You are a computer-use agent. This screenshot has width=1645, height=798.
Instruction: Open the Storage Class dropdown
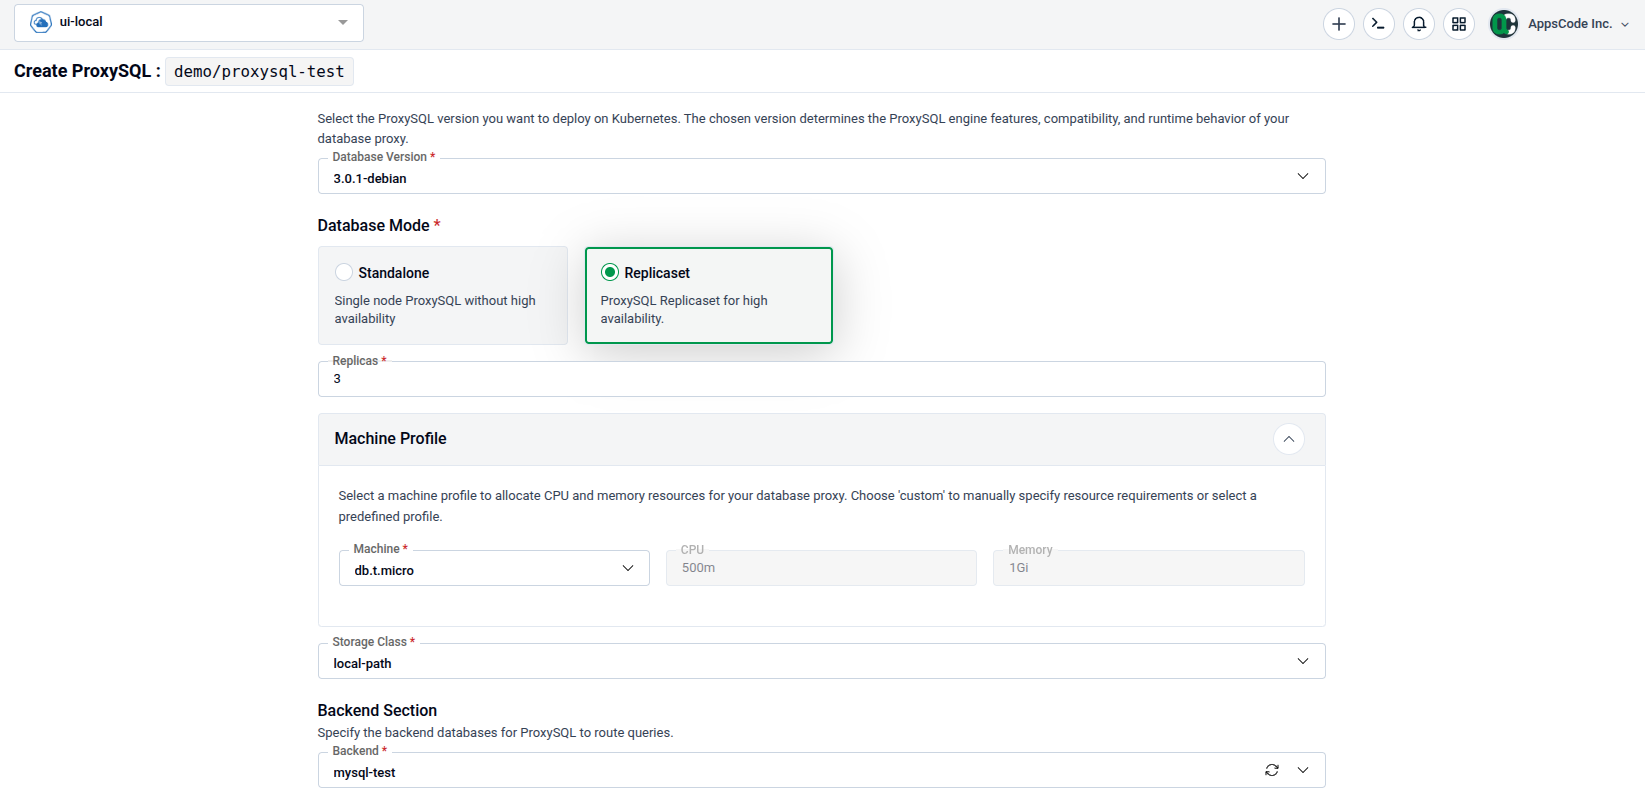822,661
